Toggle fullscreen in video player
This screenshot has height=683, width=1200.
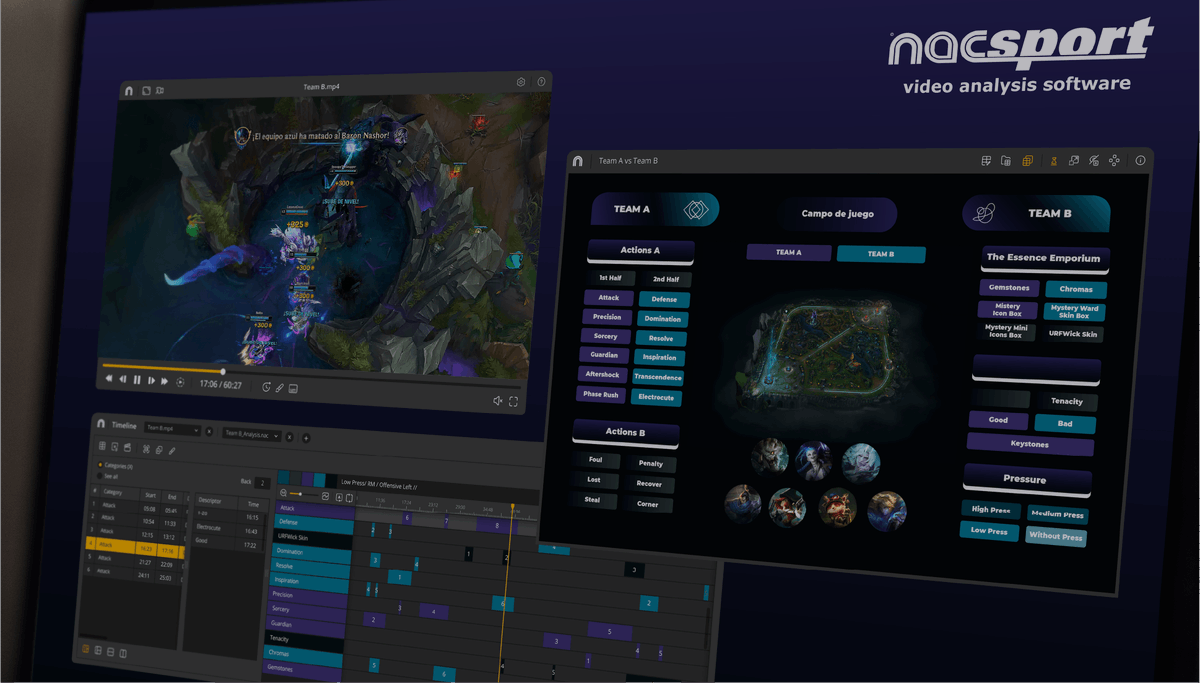pyautogui.click(x=513, y=402)
